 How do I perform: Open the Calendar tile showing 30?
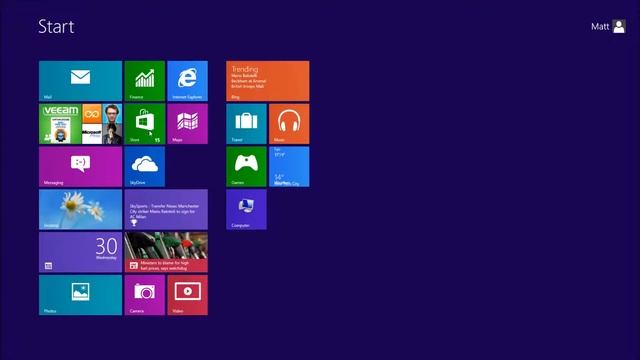(x=80, y=252)
